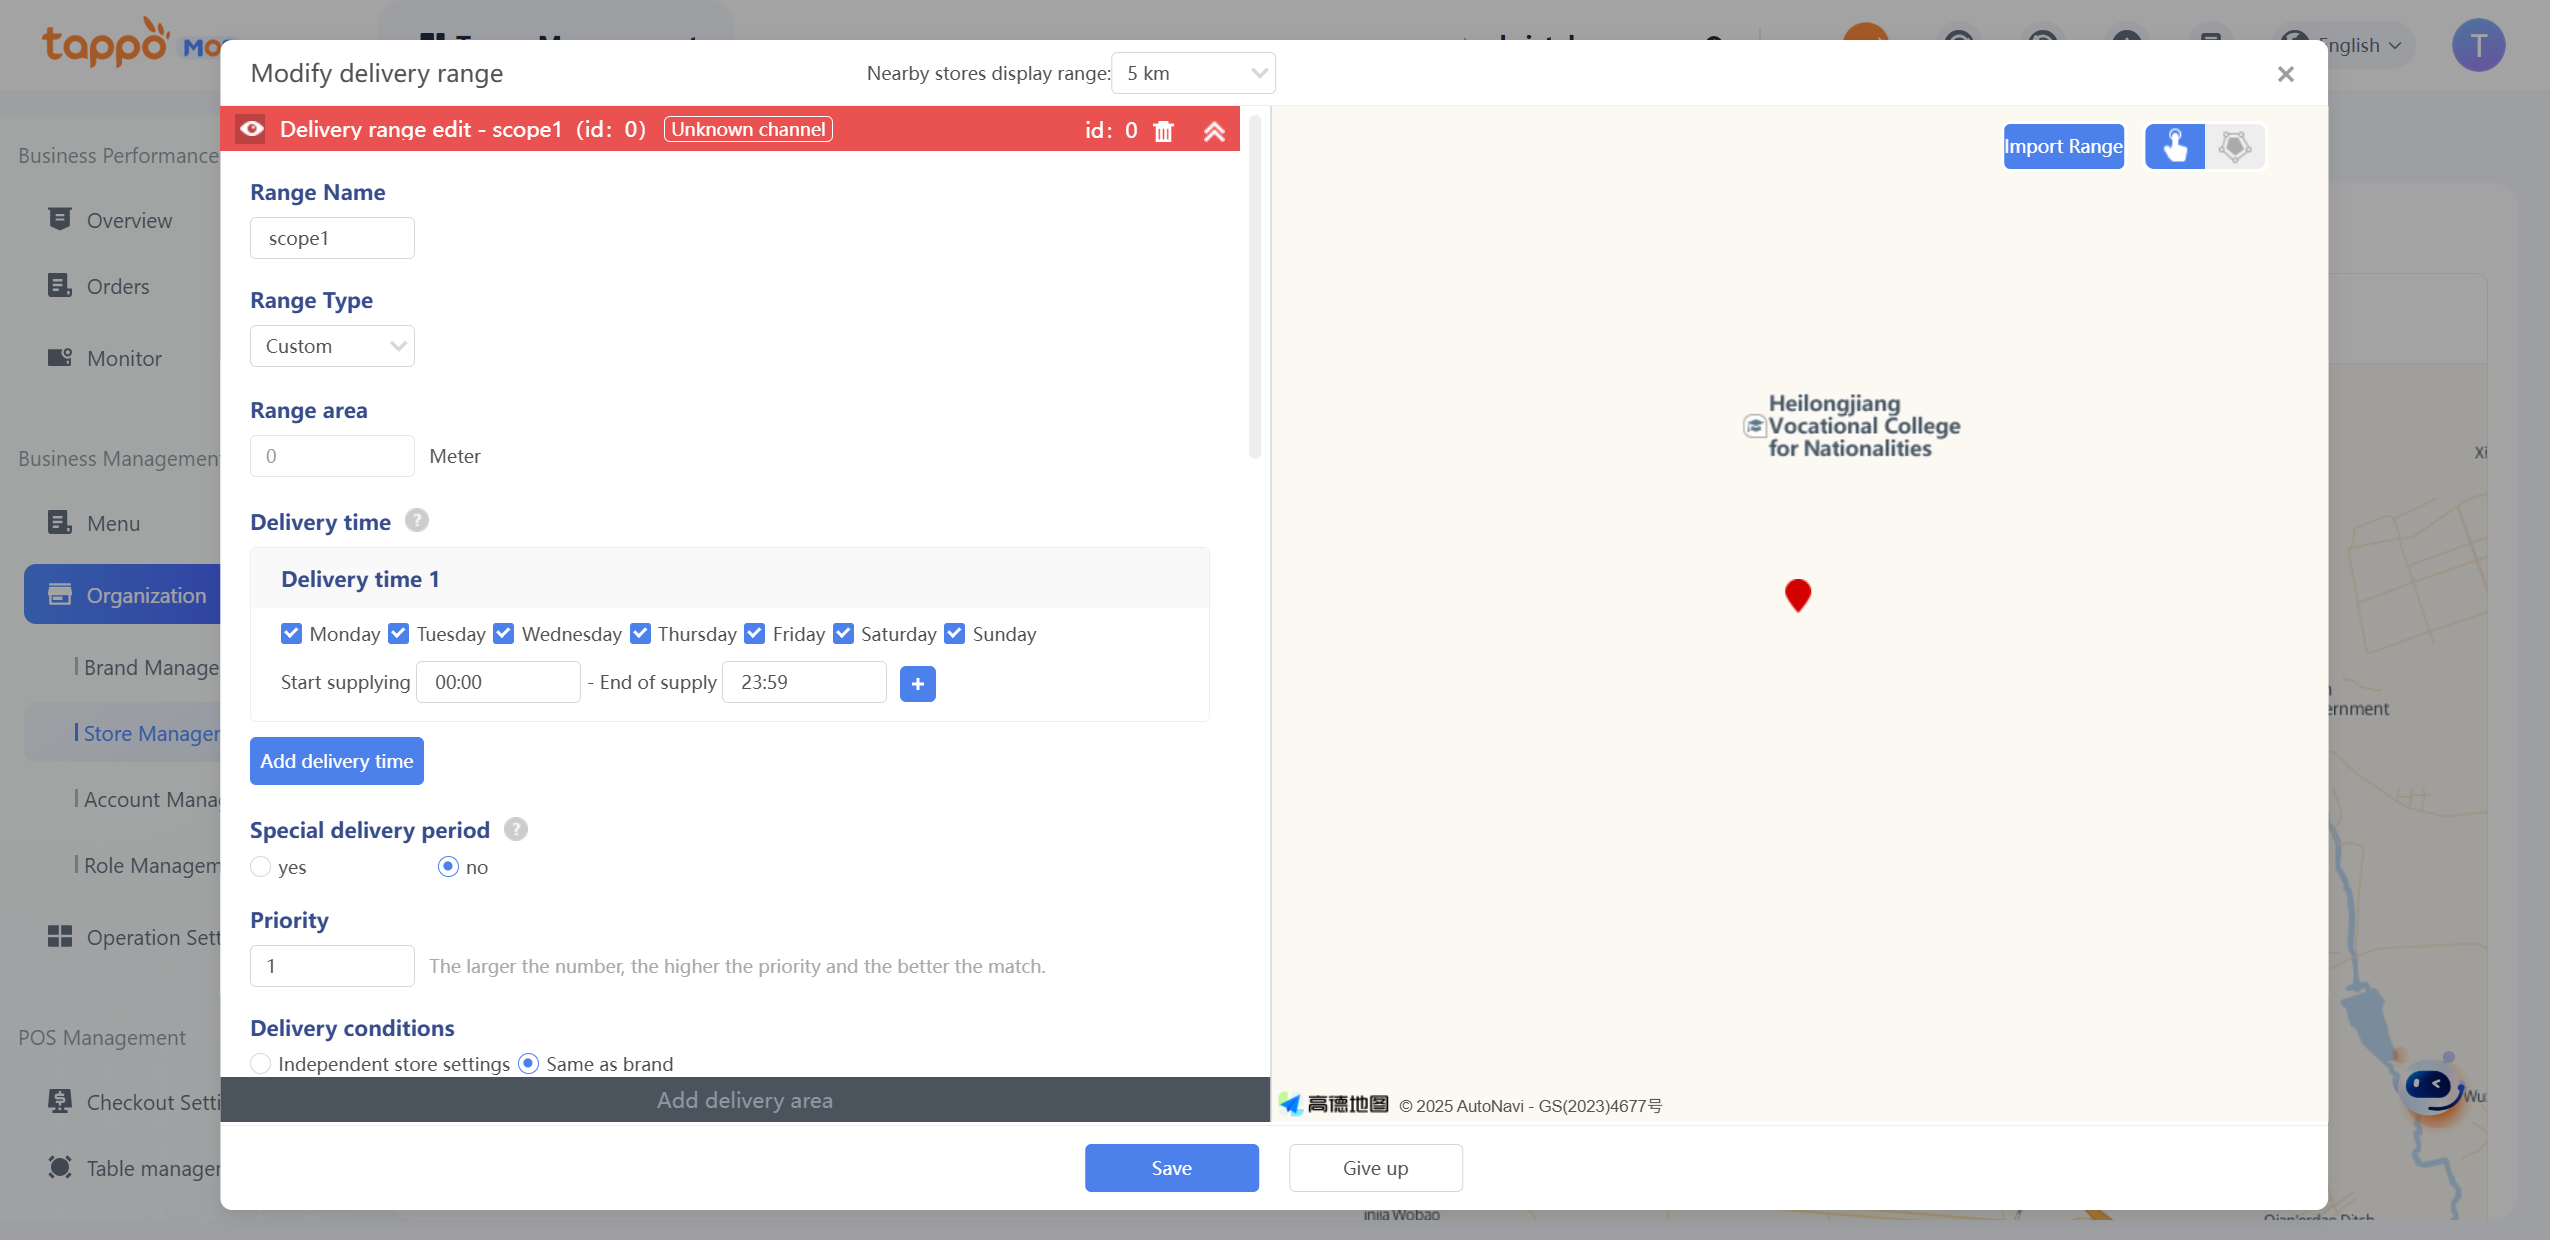Open the Nearby stores display range dropdown
2550x1240 pixels.
point(1193,74)
